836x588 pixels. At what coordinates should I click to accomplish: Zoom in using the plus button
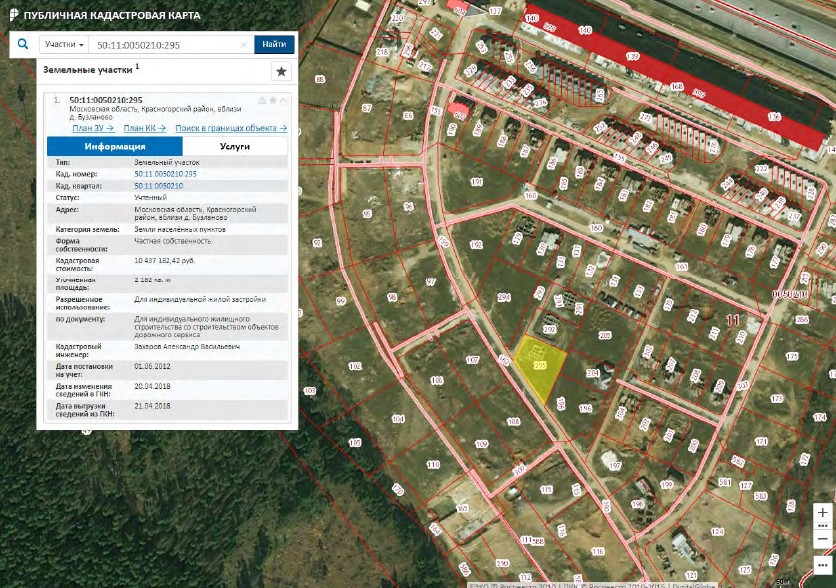click(823, 512)
